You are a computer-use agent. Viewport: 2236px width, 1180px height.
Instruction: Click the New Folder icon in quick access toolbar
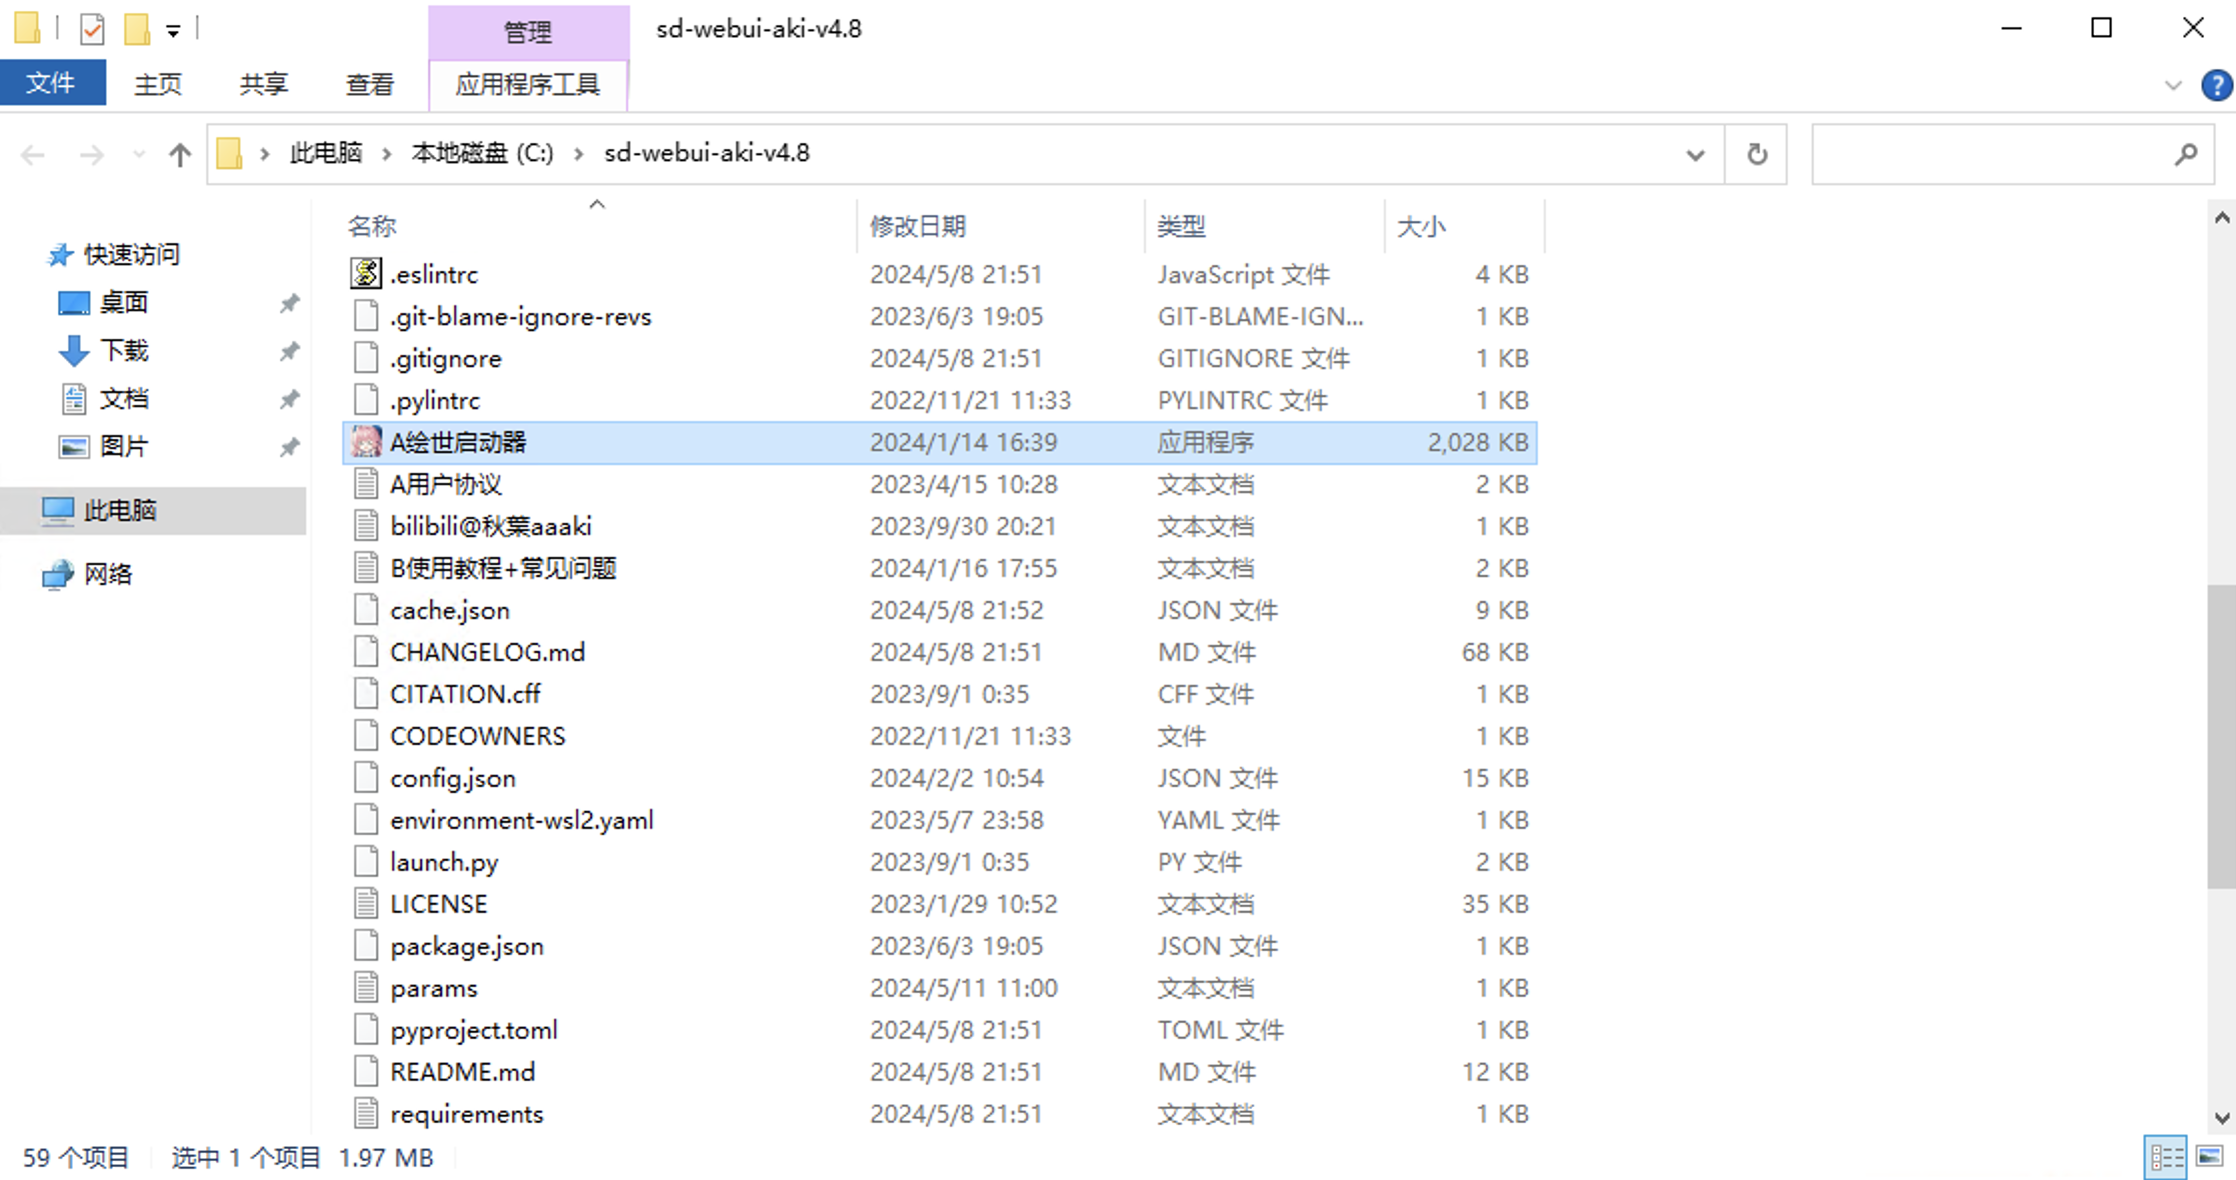[x=136, y=29]
